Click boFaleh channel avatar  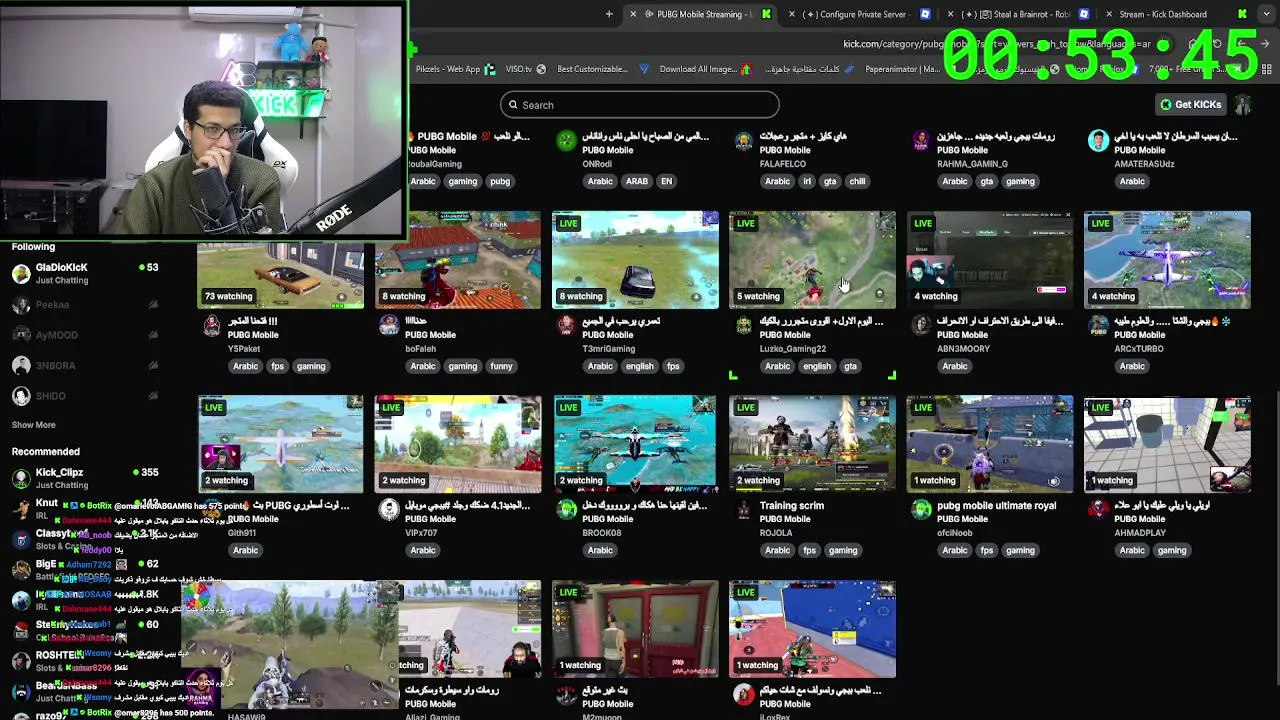(x=389, y=325)
